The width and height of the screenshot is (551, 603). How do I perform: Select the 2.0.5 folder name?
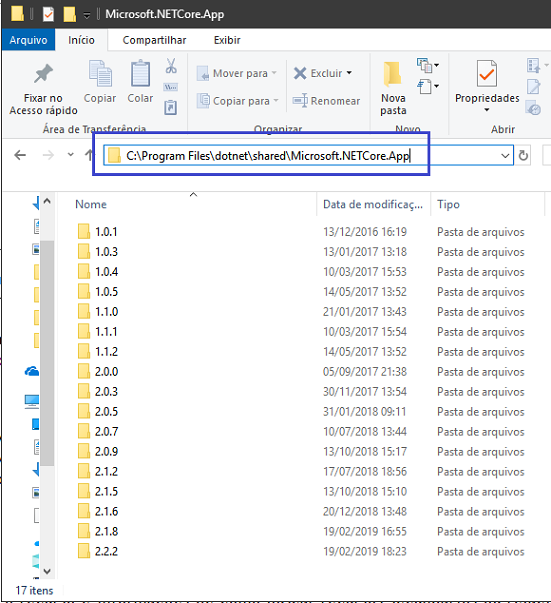click(107, 411)
